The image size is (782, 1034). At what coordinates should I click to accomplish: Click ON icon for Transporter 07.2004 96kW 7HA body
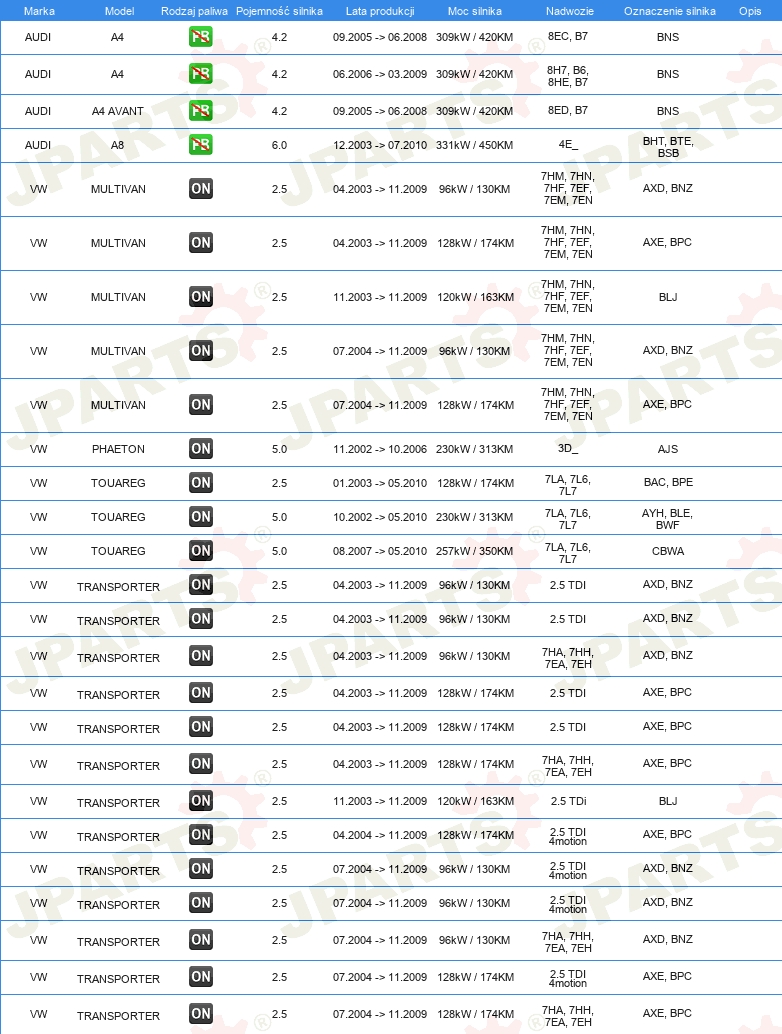click(200, 940)
